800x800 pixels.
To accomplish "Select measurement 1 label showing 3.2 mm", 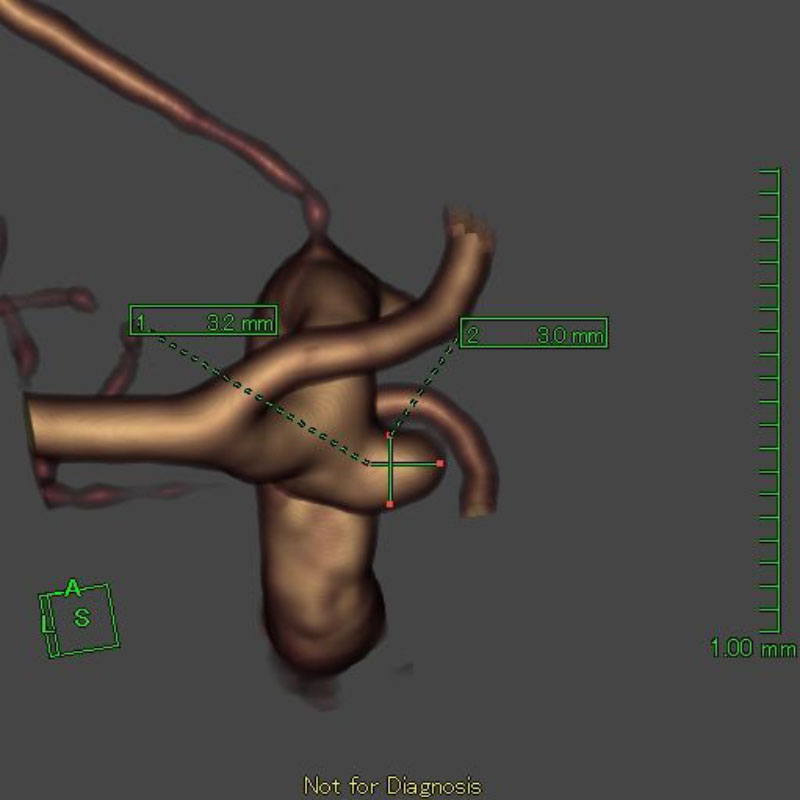I will pyautogui.click(x=204, y=322).
